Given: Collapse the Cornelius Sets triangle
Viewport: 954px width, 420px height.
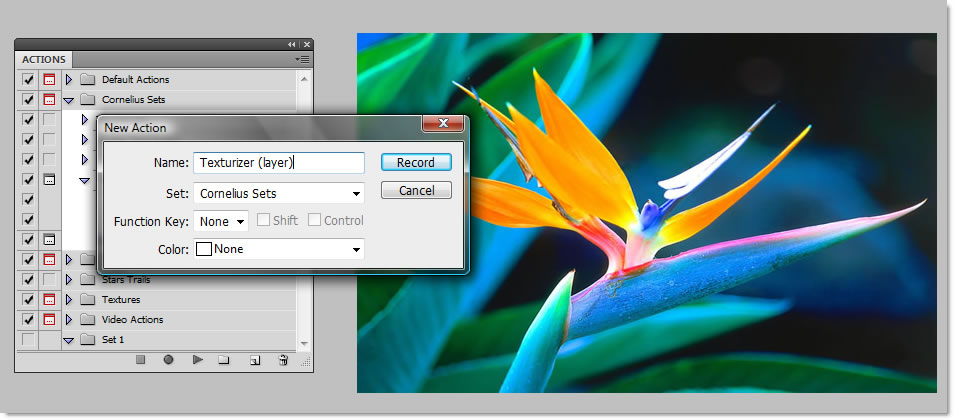Looking at the screenshot, I should (x=69, y=100).
